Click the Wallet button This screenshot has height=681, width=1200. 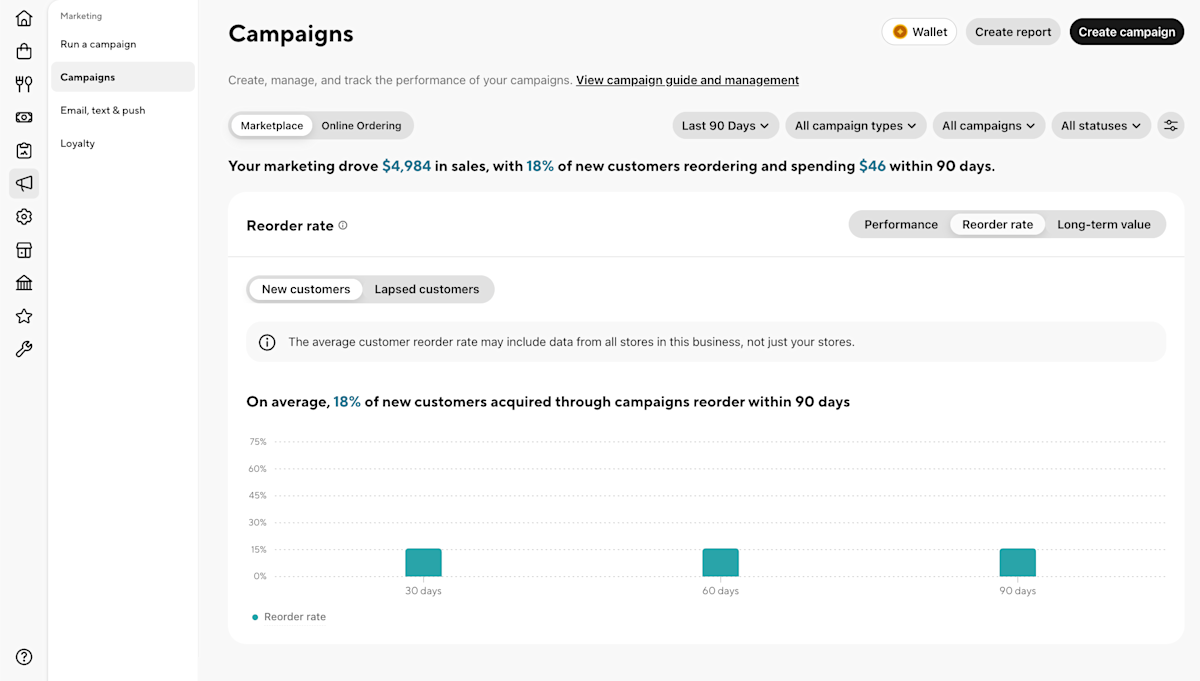click(919, 32)
